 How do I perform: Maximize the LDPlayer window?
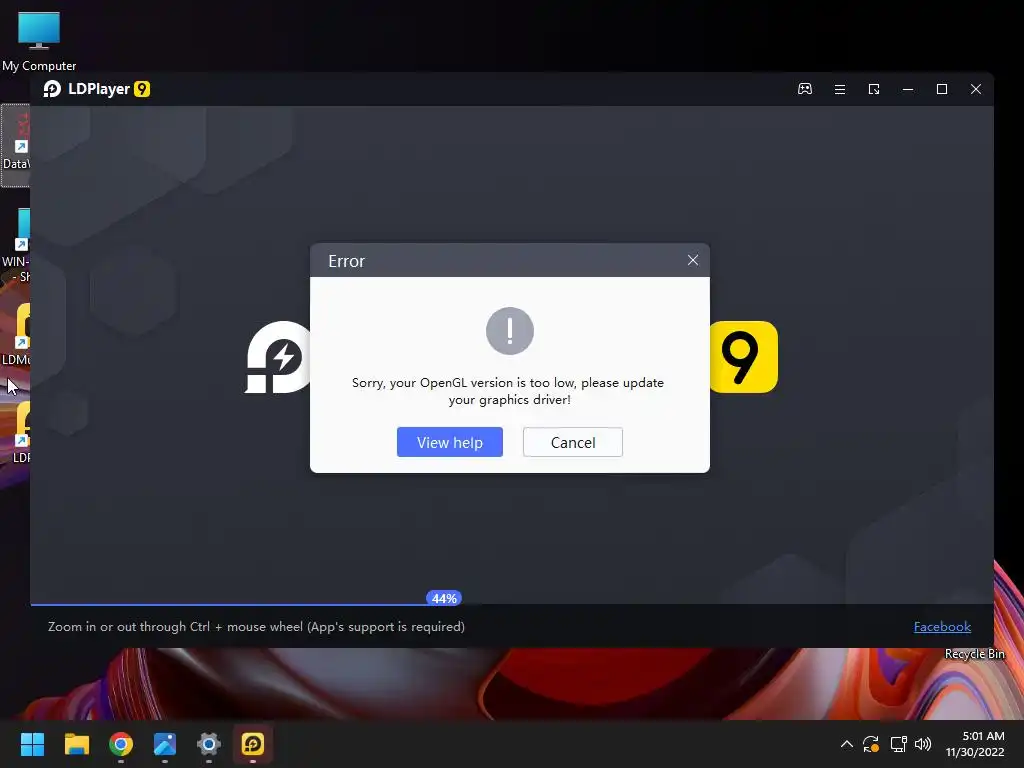(x=942, y=89)
